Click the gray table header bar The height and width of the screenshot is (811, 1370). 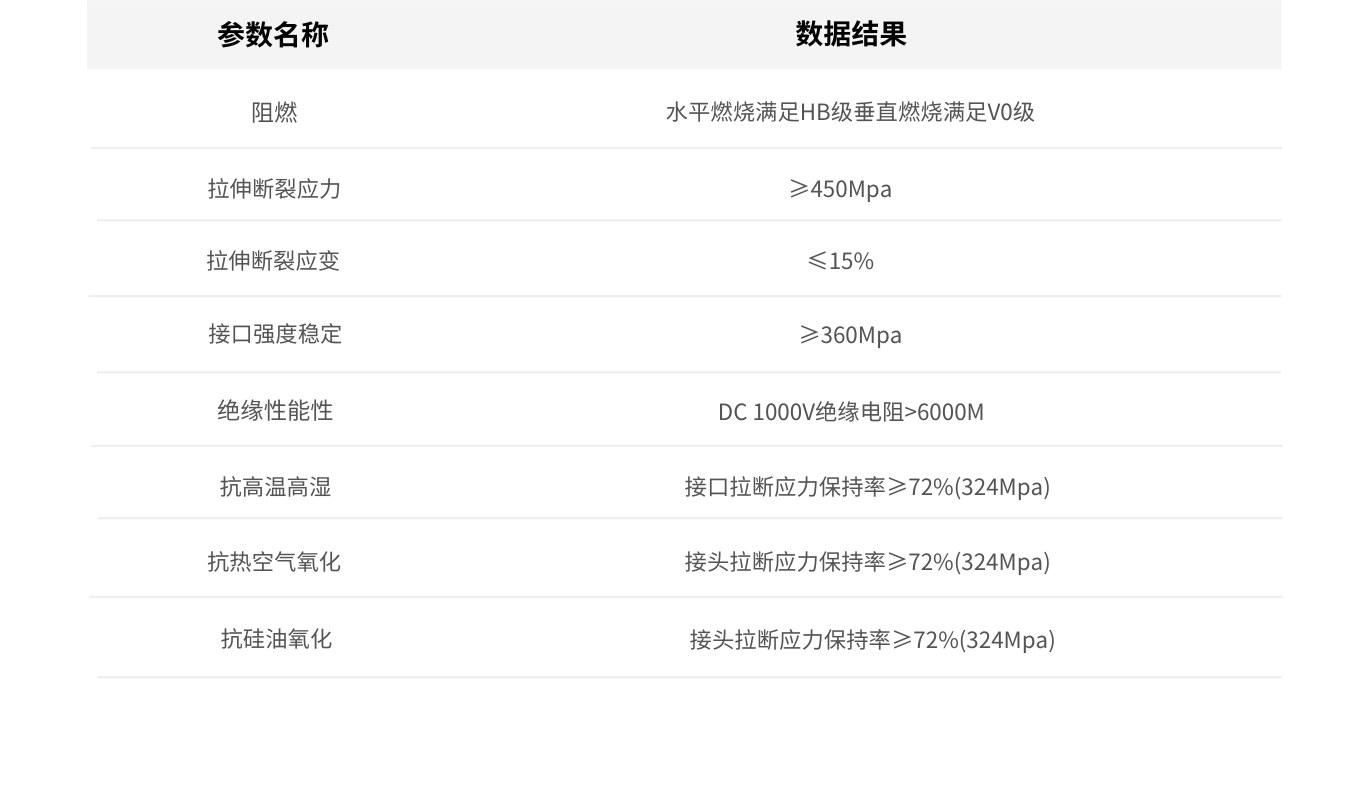click(560, 34)
